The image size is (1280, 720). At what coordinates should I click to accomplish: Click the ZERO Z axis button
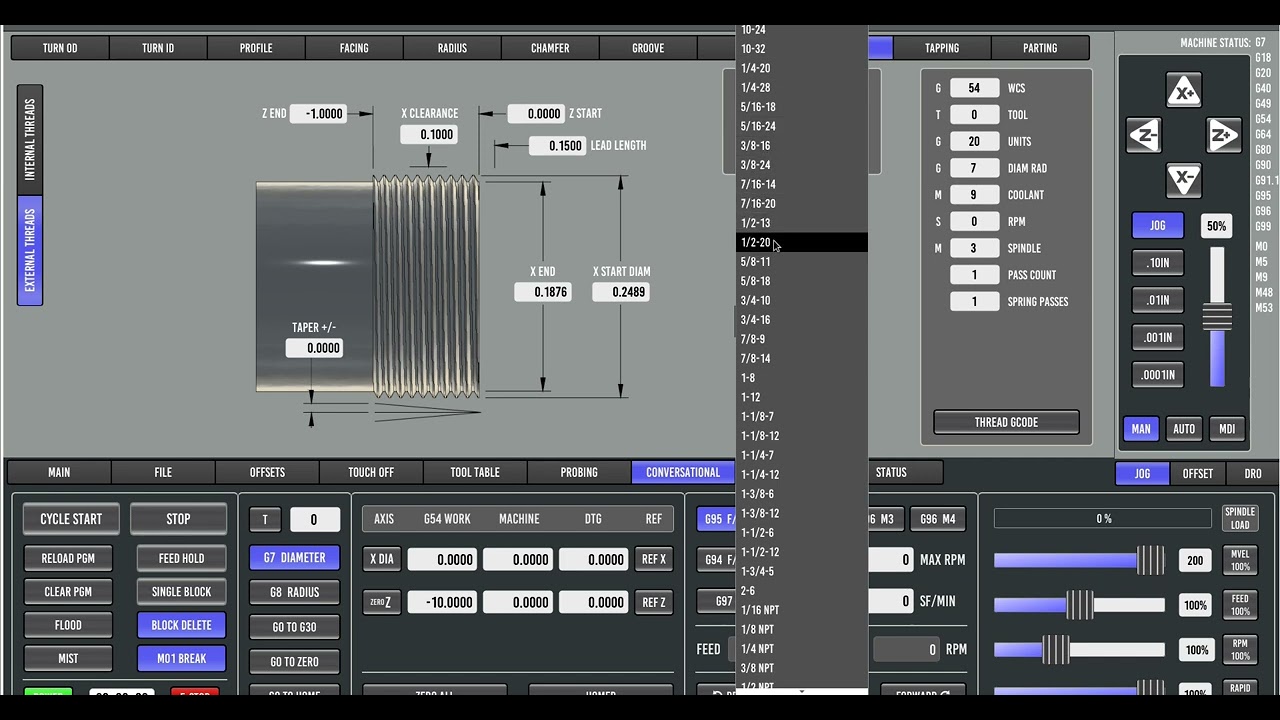[x=381, y=602]
